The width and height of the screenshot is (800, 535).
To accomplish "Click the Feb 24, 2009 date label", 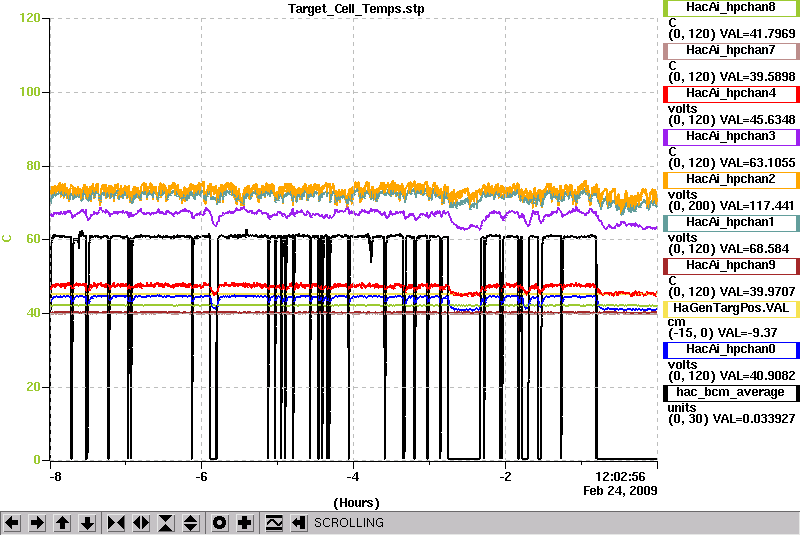I will pyautogui.click(x=620, y=491).
